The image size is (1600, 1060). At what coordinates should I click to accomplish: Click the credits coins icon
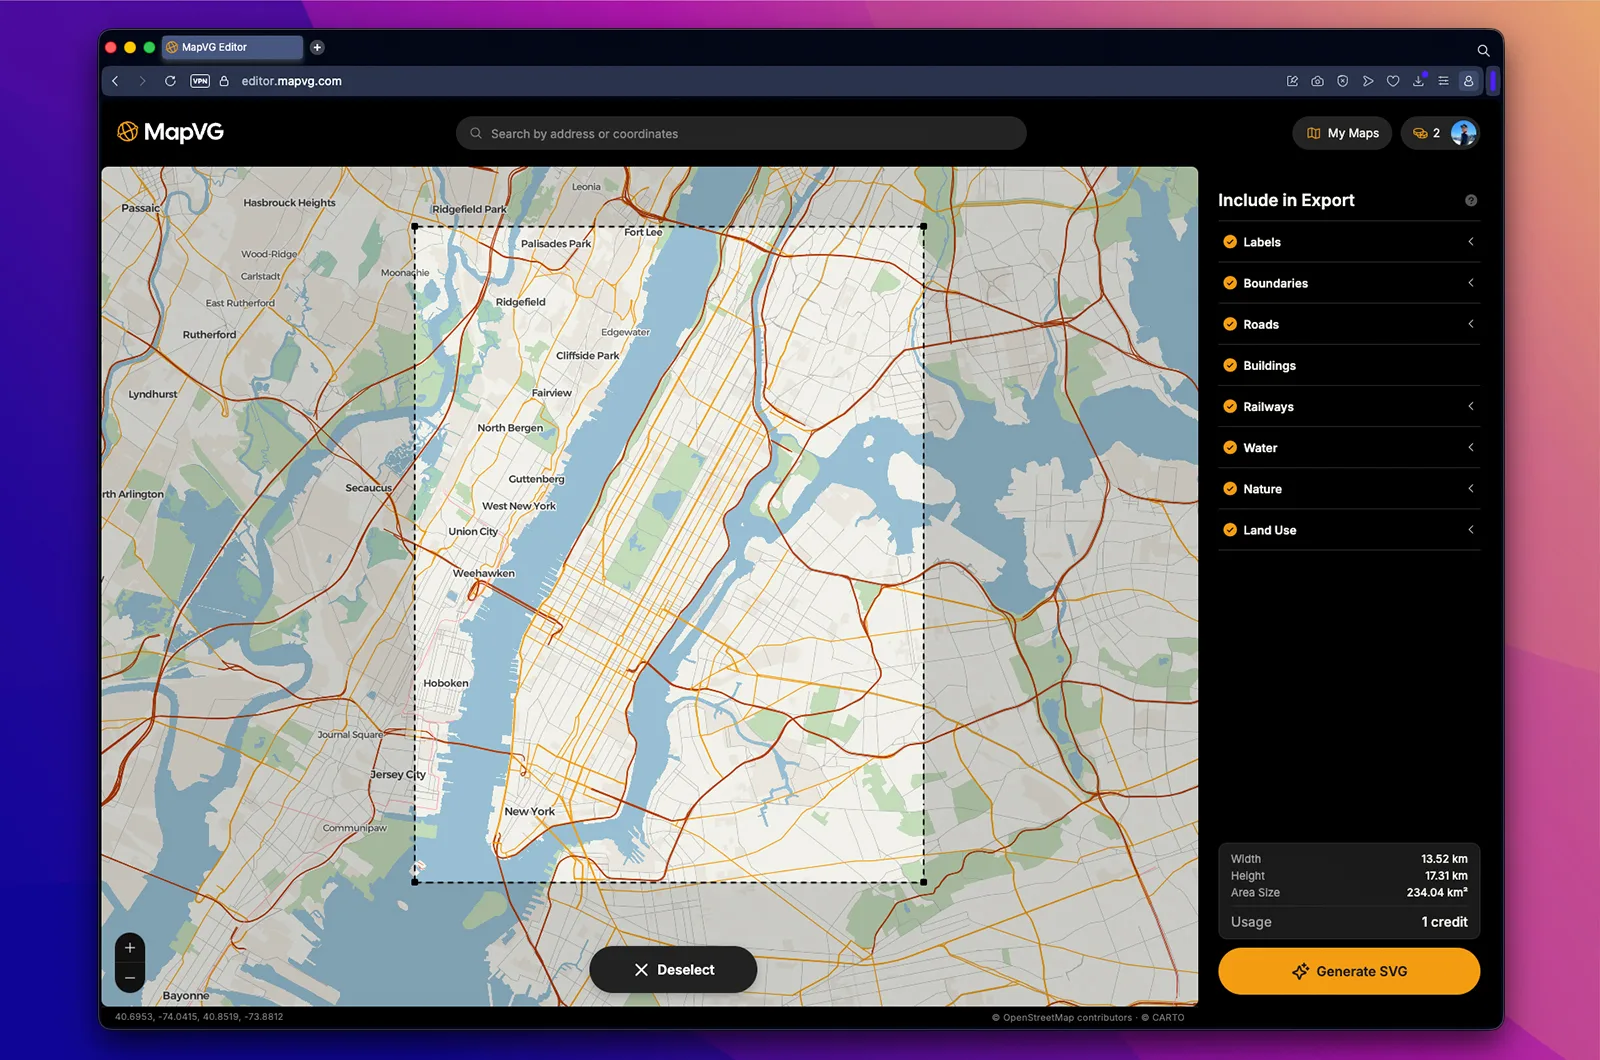(1420, 133)
